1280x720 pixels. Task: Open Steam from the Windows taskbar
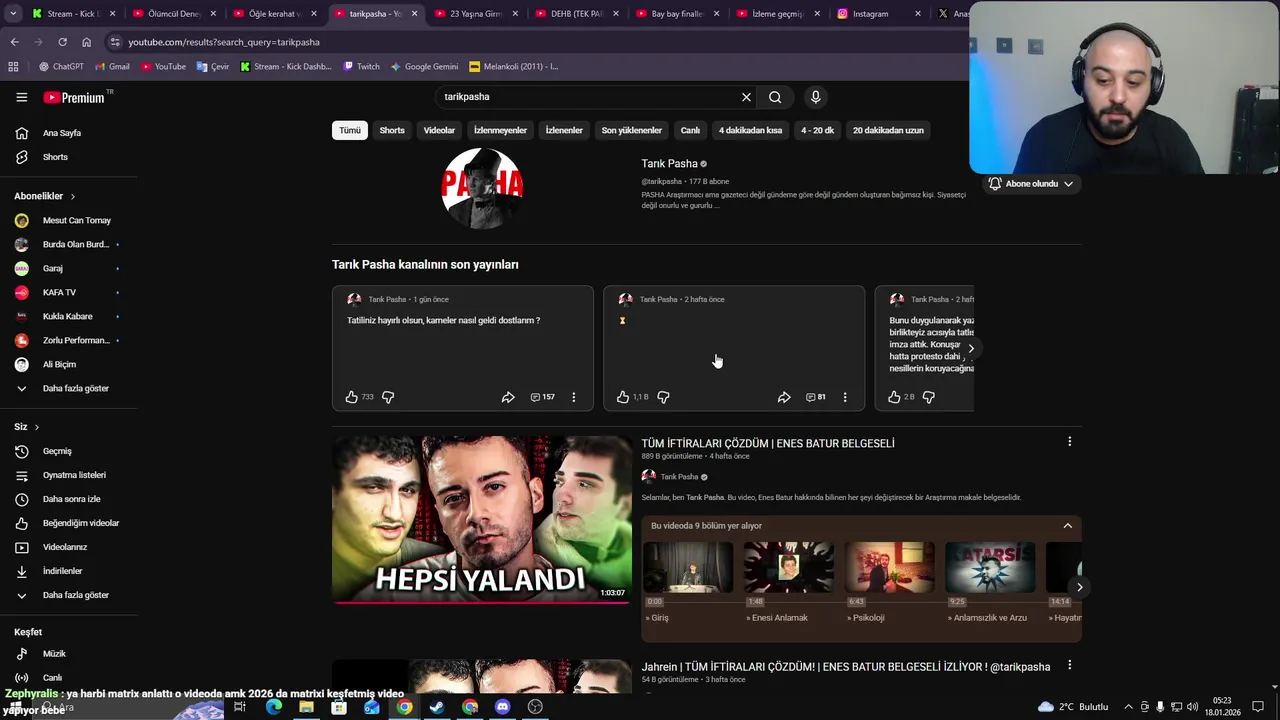click(437, 707)
